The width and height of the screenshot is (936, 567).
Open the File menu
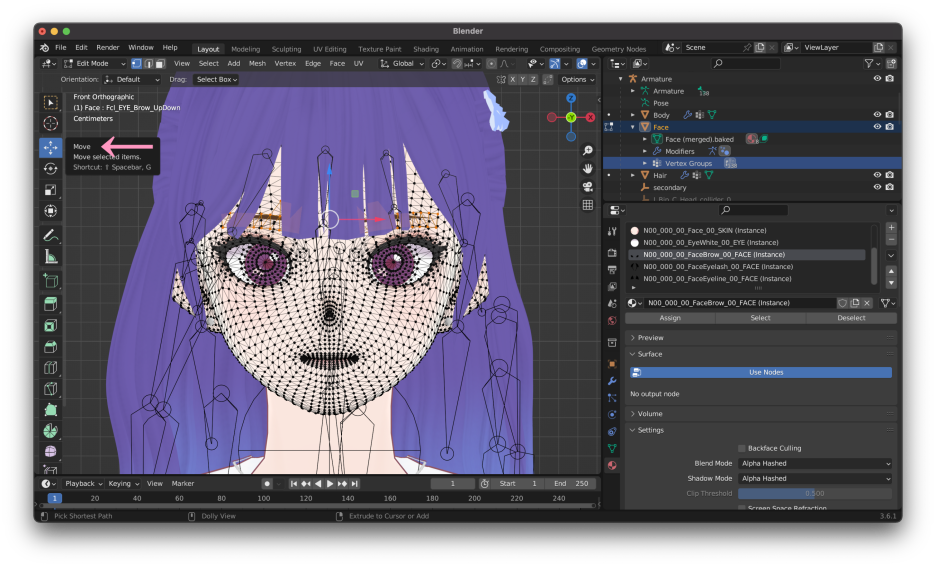61,48
